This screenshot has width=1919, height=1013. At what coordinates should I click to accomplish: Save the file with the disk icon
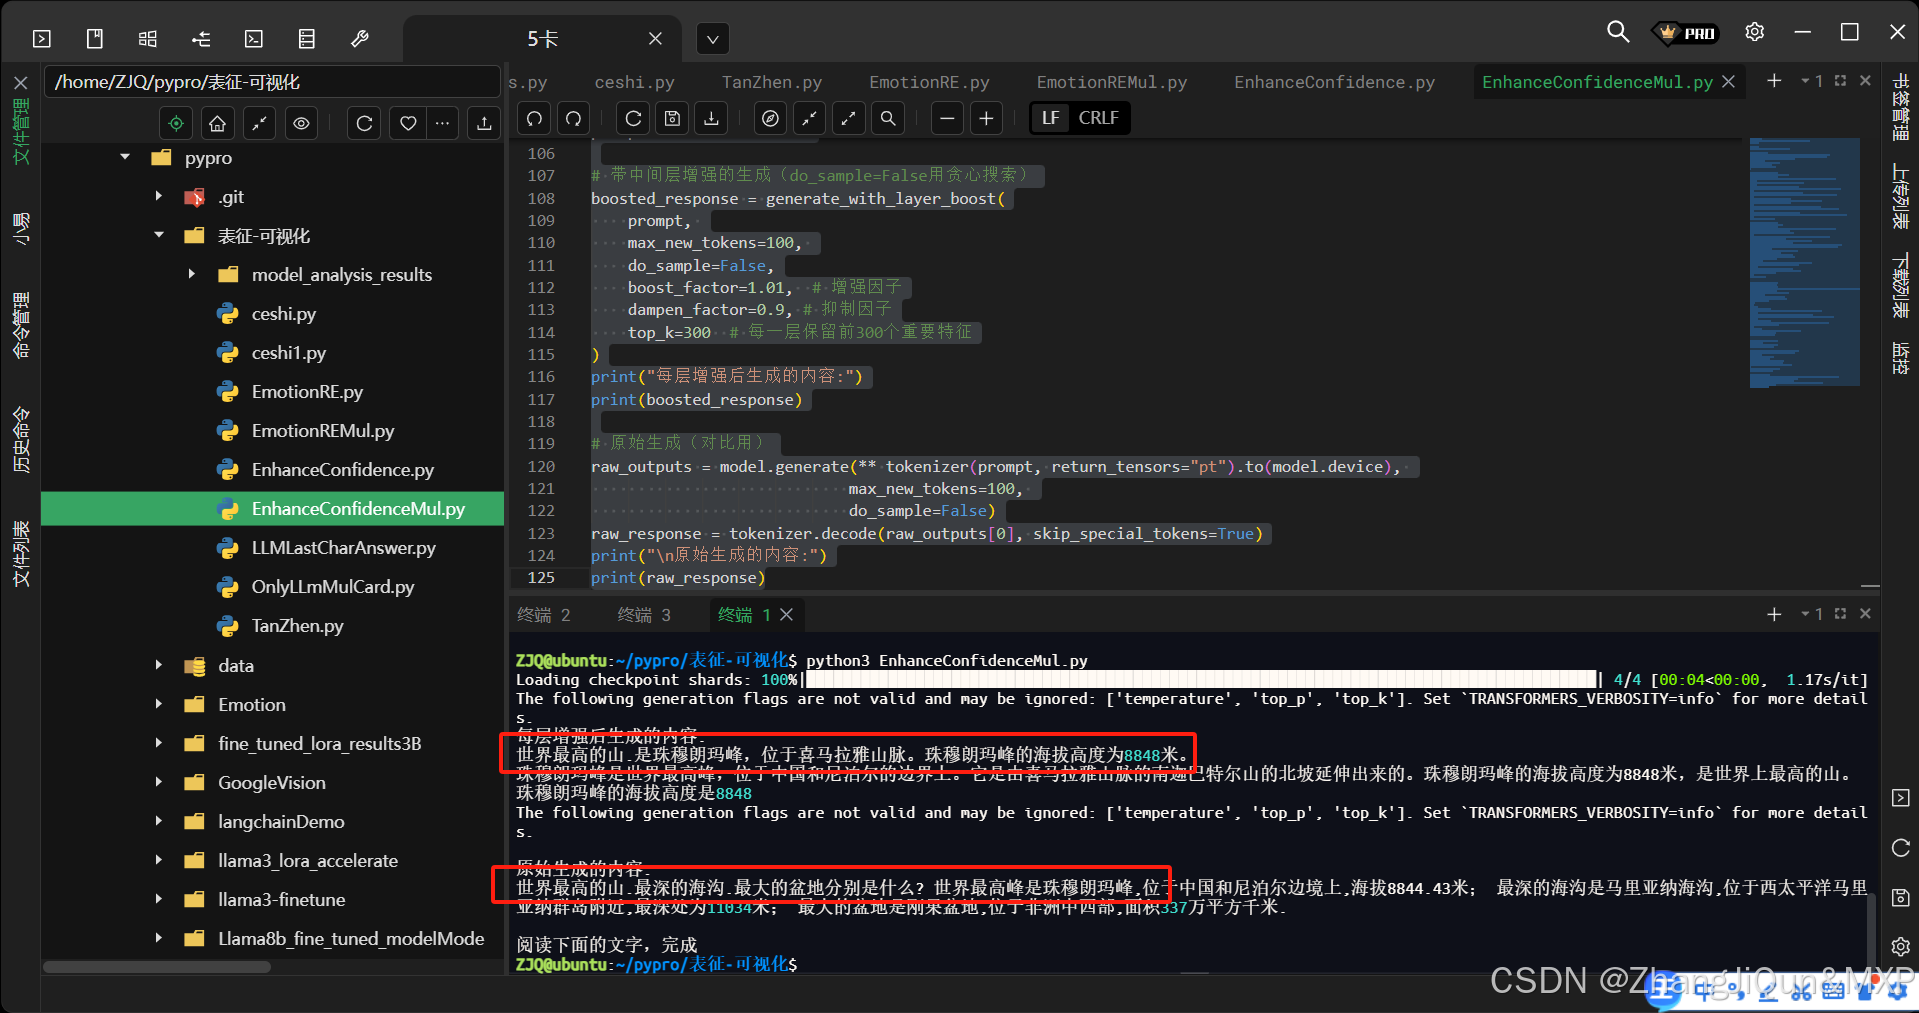tap(672, 118)
